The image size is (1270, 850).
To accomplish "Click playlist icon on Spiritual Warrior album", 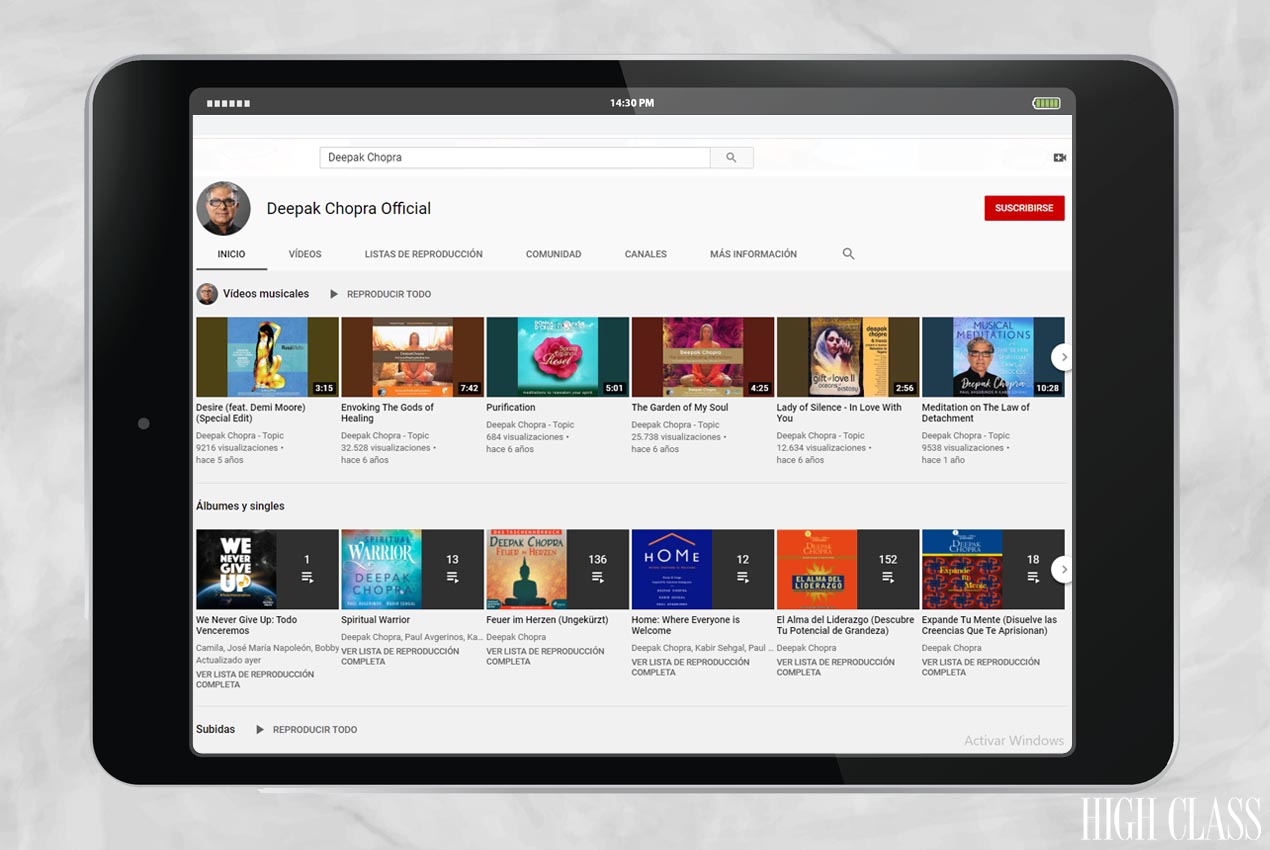I will click(452, 577).
